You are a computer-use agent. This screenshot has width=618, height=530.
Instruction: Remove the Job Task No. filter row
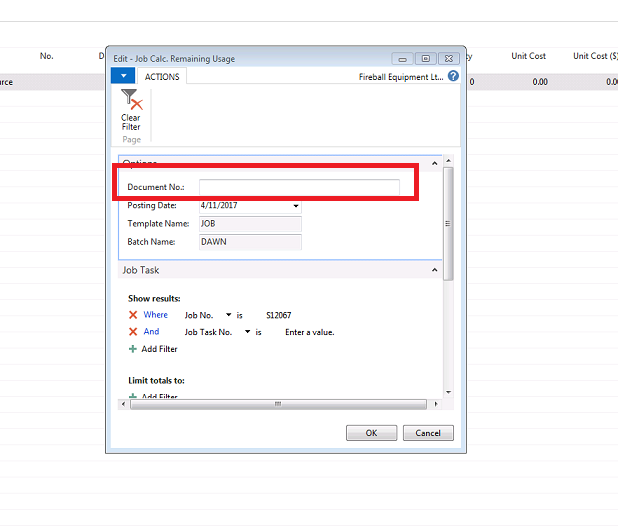[x=133, y=332]
